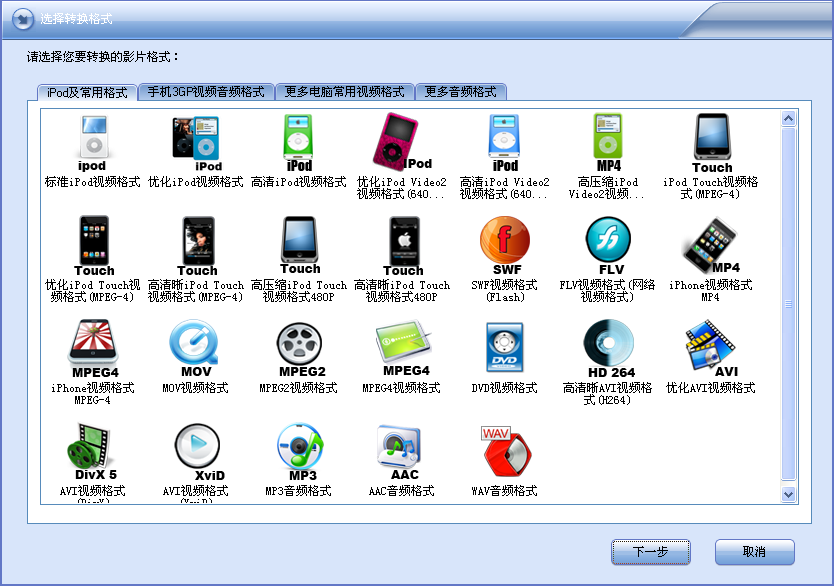Click the format list vertical scrollbar thumb
The height and width of the screenshot is (586, 834).
788,304
